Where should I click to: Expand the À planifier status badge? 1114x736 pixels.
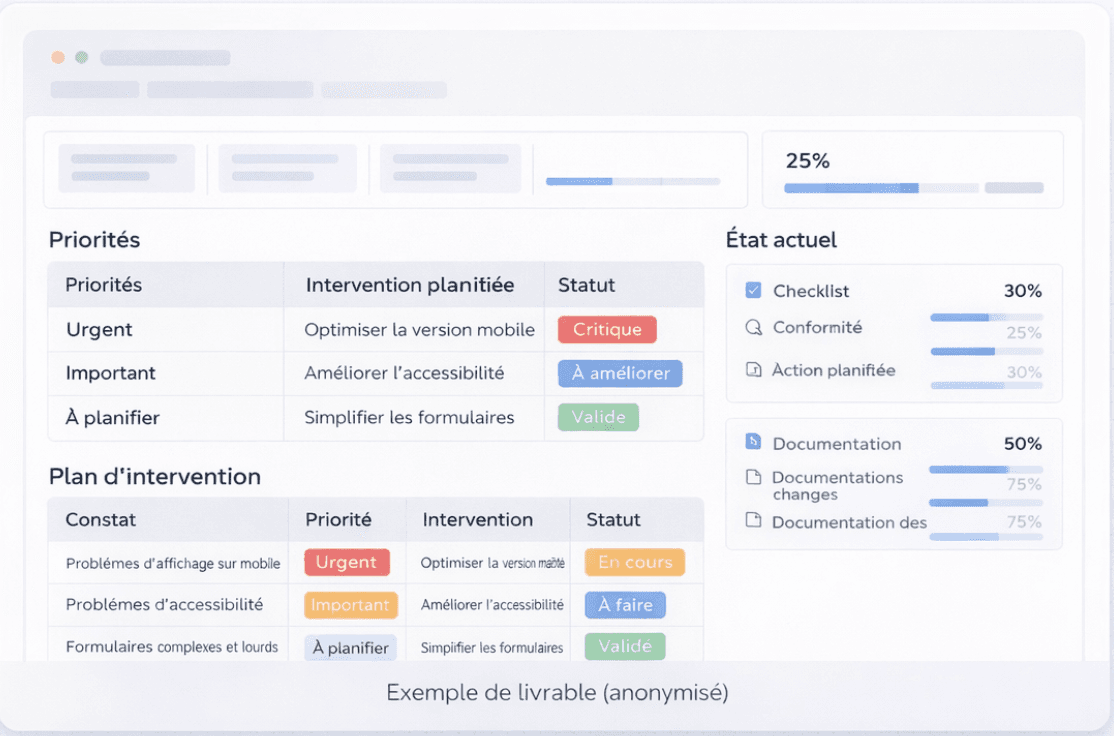click(x=351, y=647)
